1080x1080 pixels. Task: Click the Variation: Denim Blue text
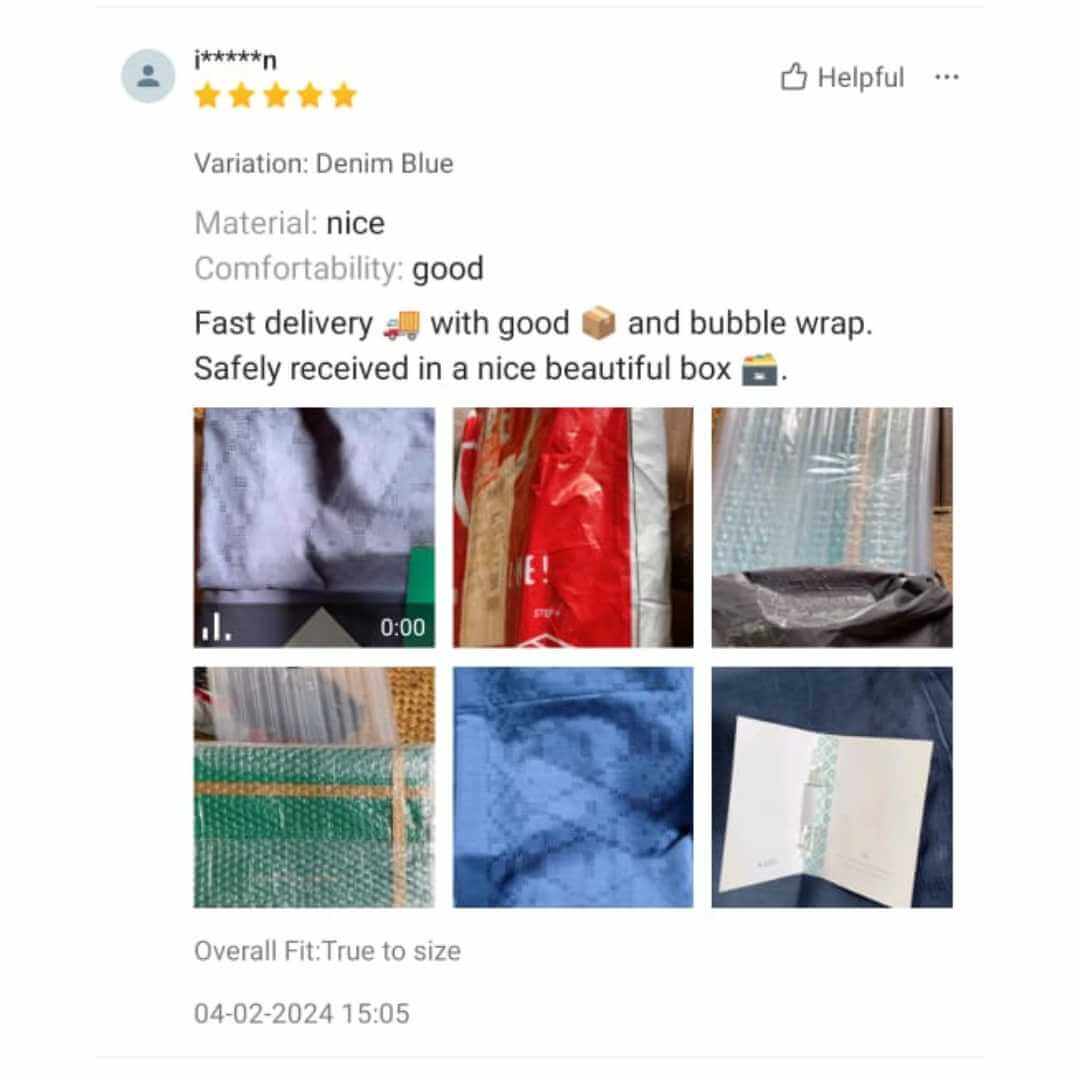click(324, 163)
